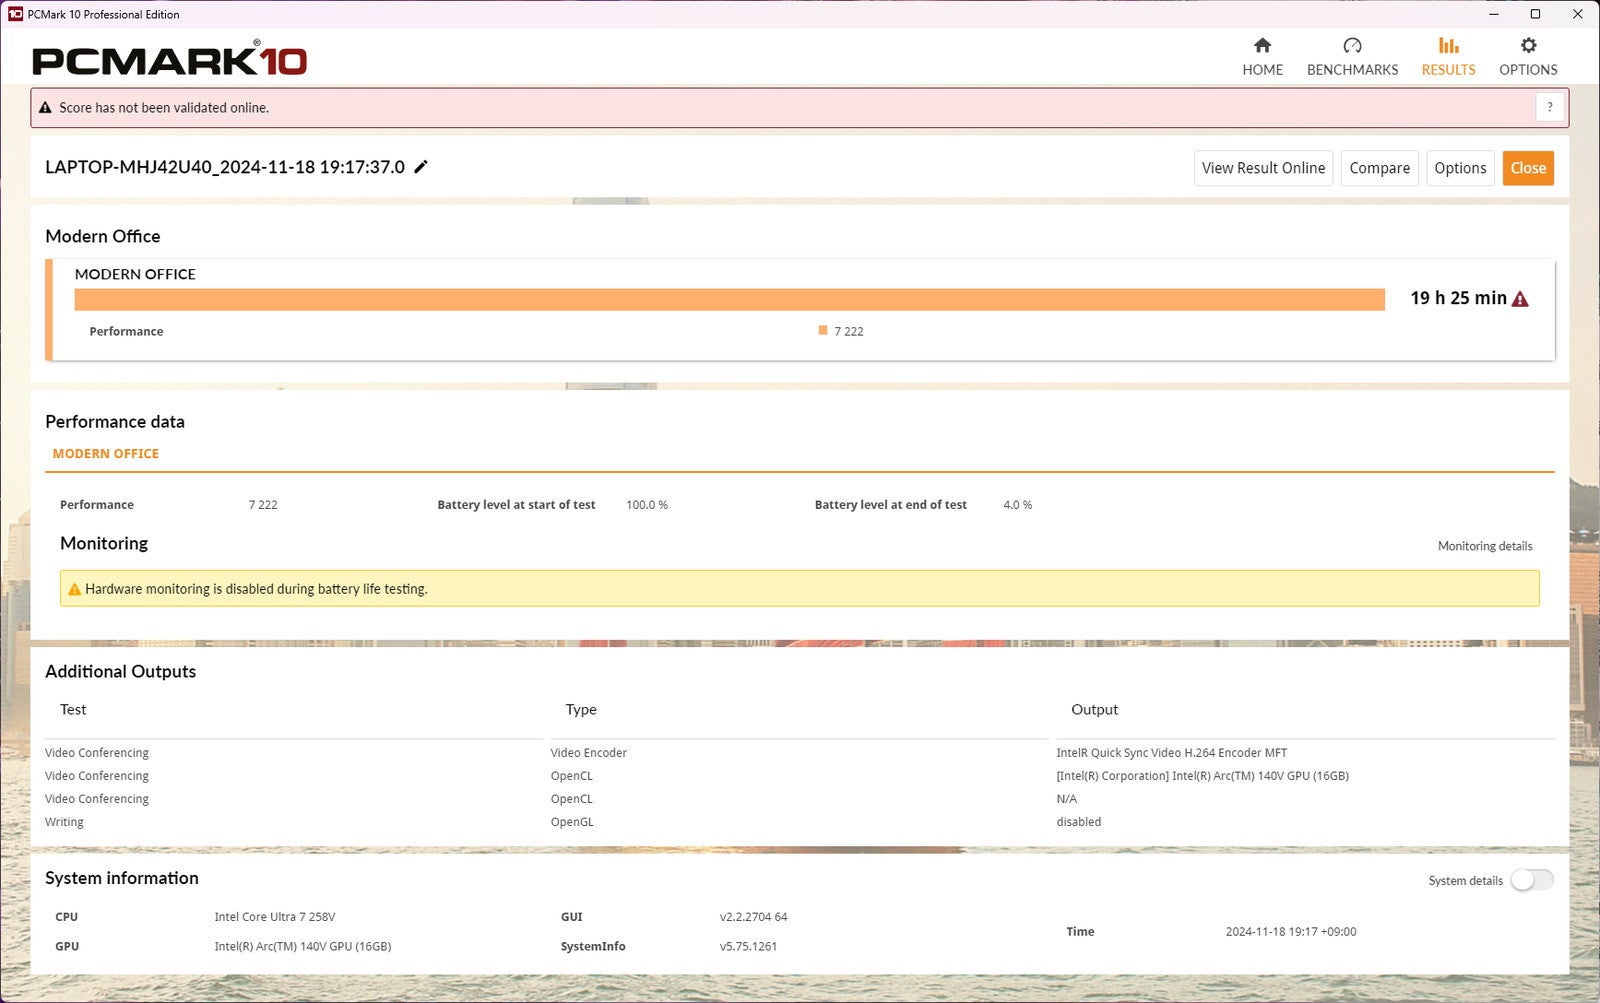Click the Type column header
Viewport: 1600px width, 1003px height.
tap(581, 709)
